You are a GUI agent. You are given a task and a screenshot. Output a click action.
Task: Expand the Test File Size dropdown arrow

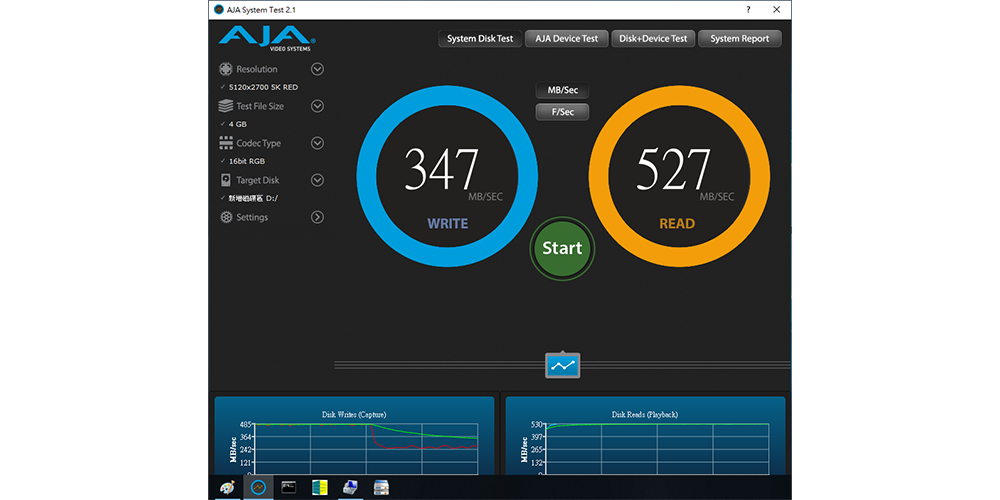(x=317, y=106)
